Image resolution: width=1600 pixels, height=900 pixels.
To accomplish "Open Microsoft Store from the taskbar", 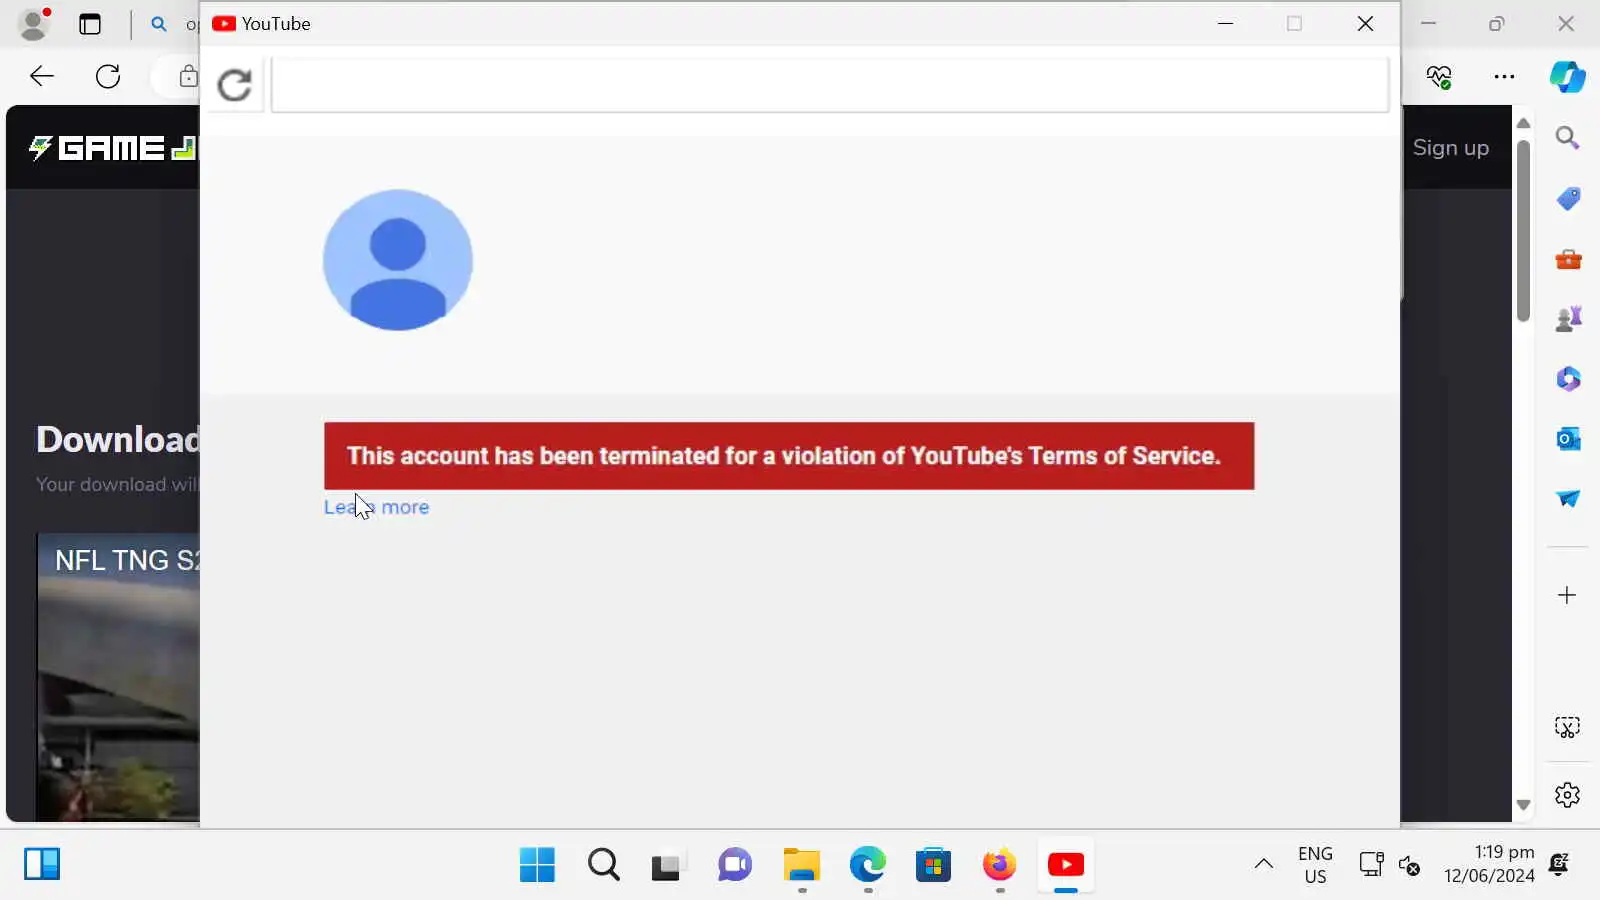I will point(933,864).
